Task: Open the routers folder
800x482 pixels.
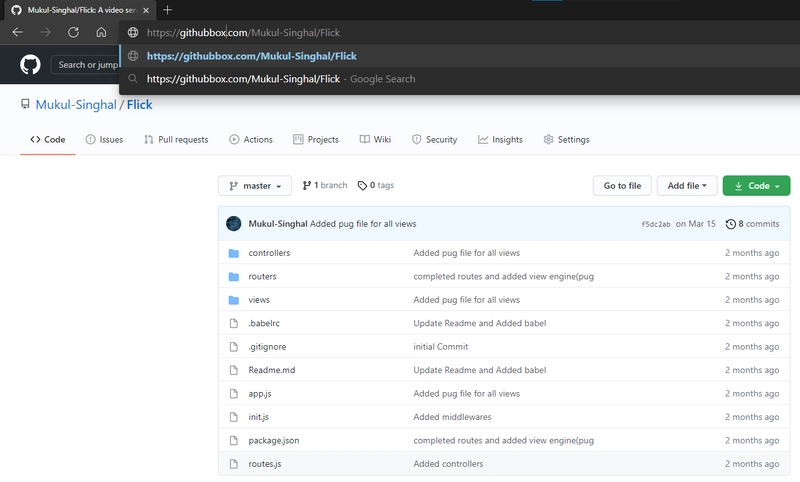Action: click(262, 276)
